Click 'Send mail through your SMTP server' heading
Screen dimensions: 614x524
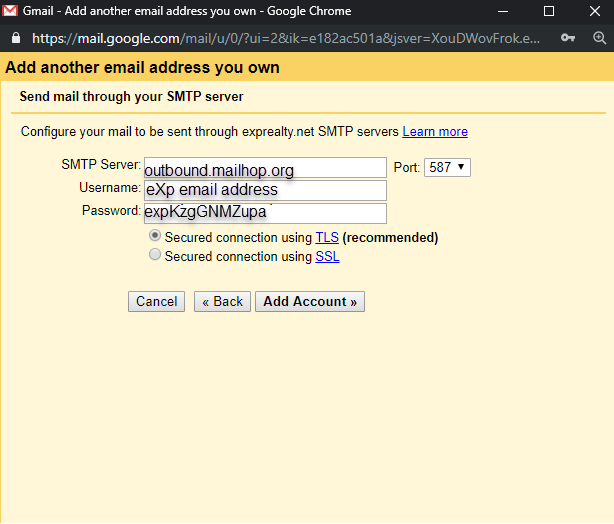click(x=132, y=96)
